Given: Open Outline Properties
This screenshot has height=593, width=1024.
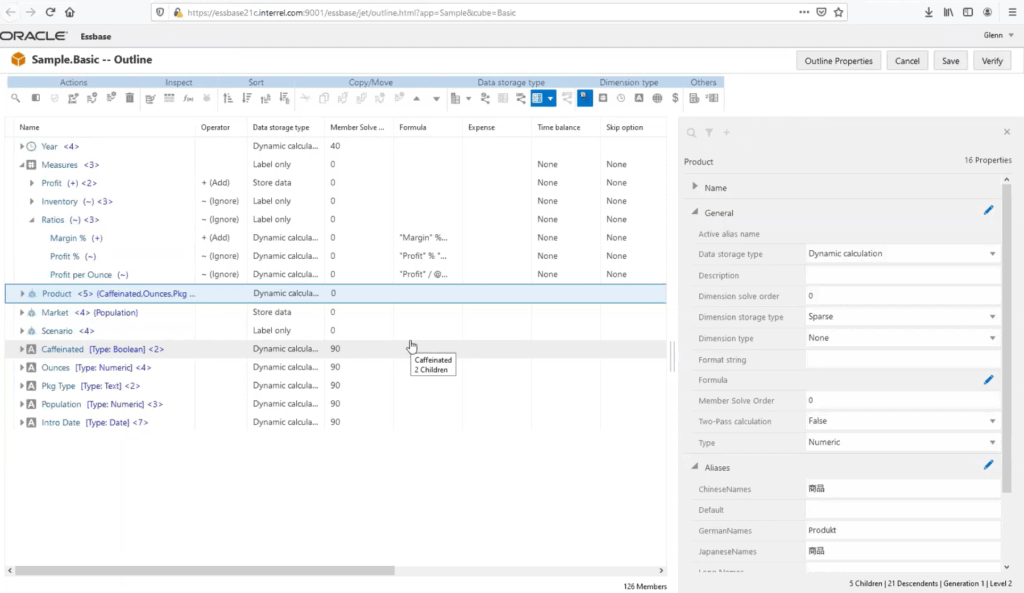Looking at the screenshot, I should tap(839, 61).
